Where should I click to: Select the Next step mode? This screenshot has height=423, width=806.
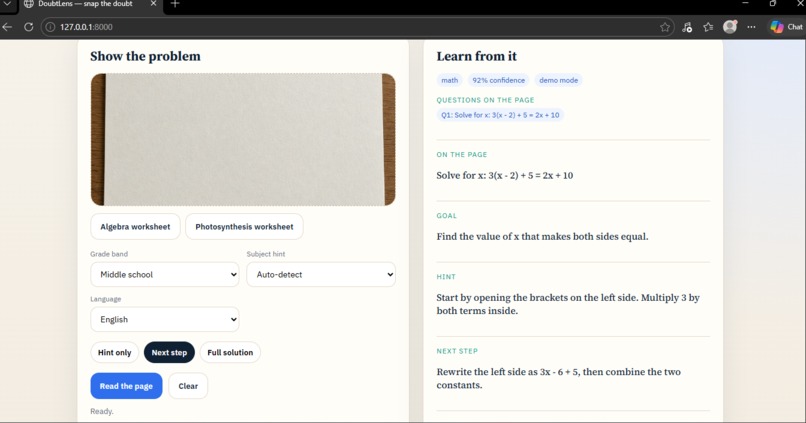[x=169, y=353]
